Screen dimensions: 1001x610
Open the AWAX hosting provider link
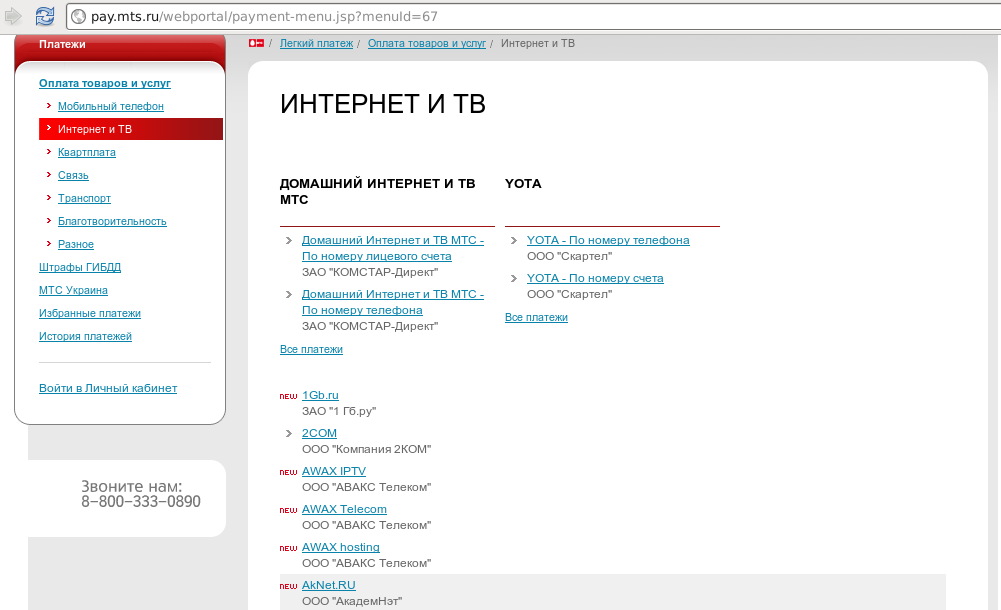click(x=340, y=547)
